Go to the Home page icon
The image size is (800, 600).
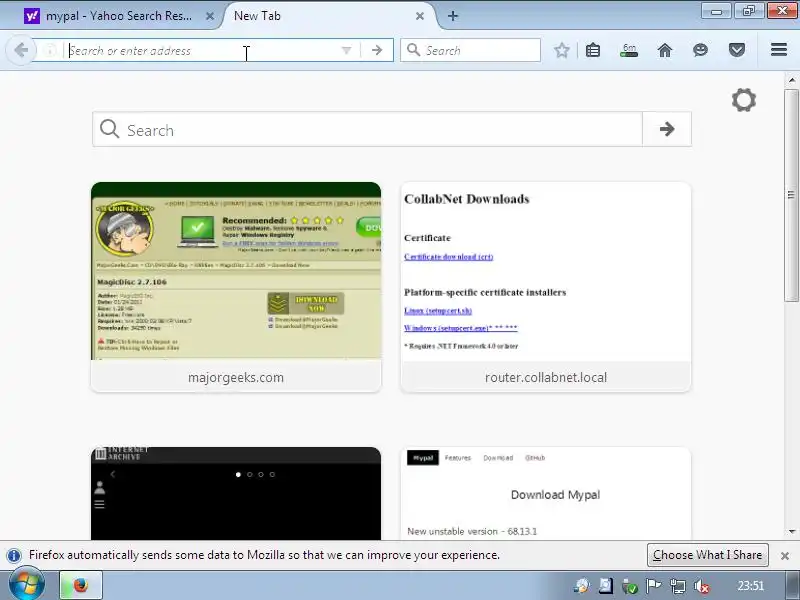pos(665,50)
